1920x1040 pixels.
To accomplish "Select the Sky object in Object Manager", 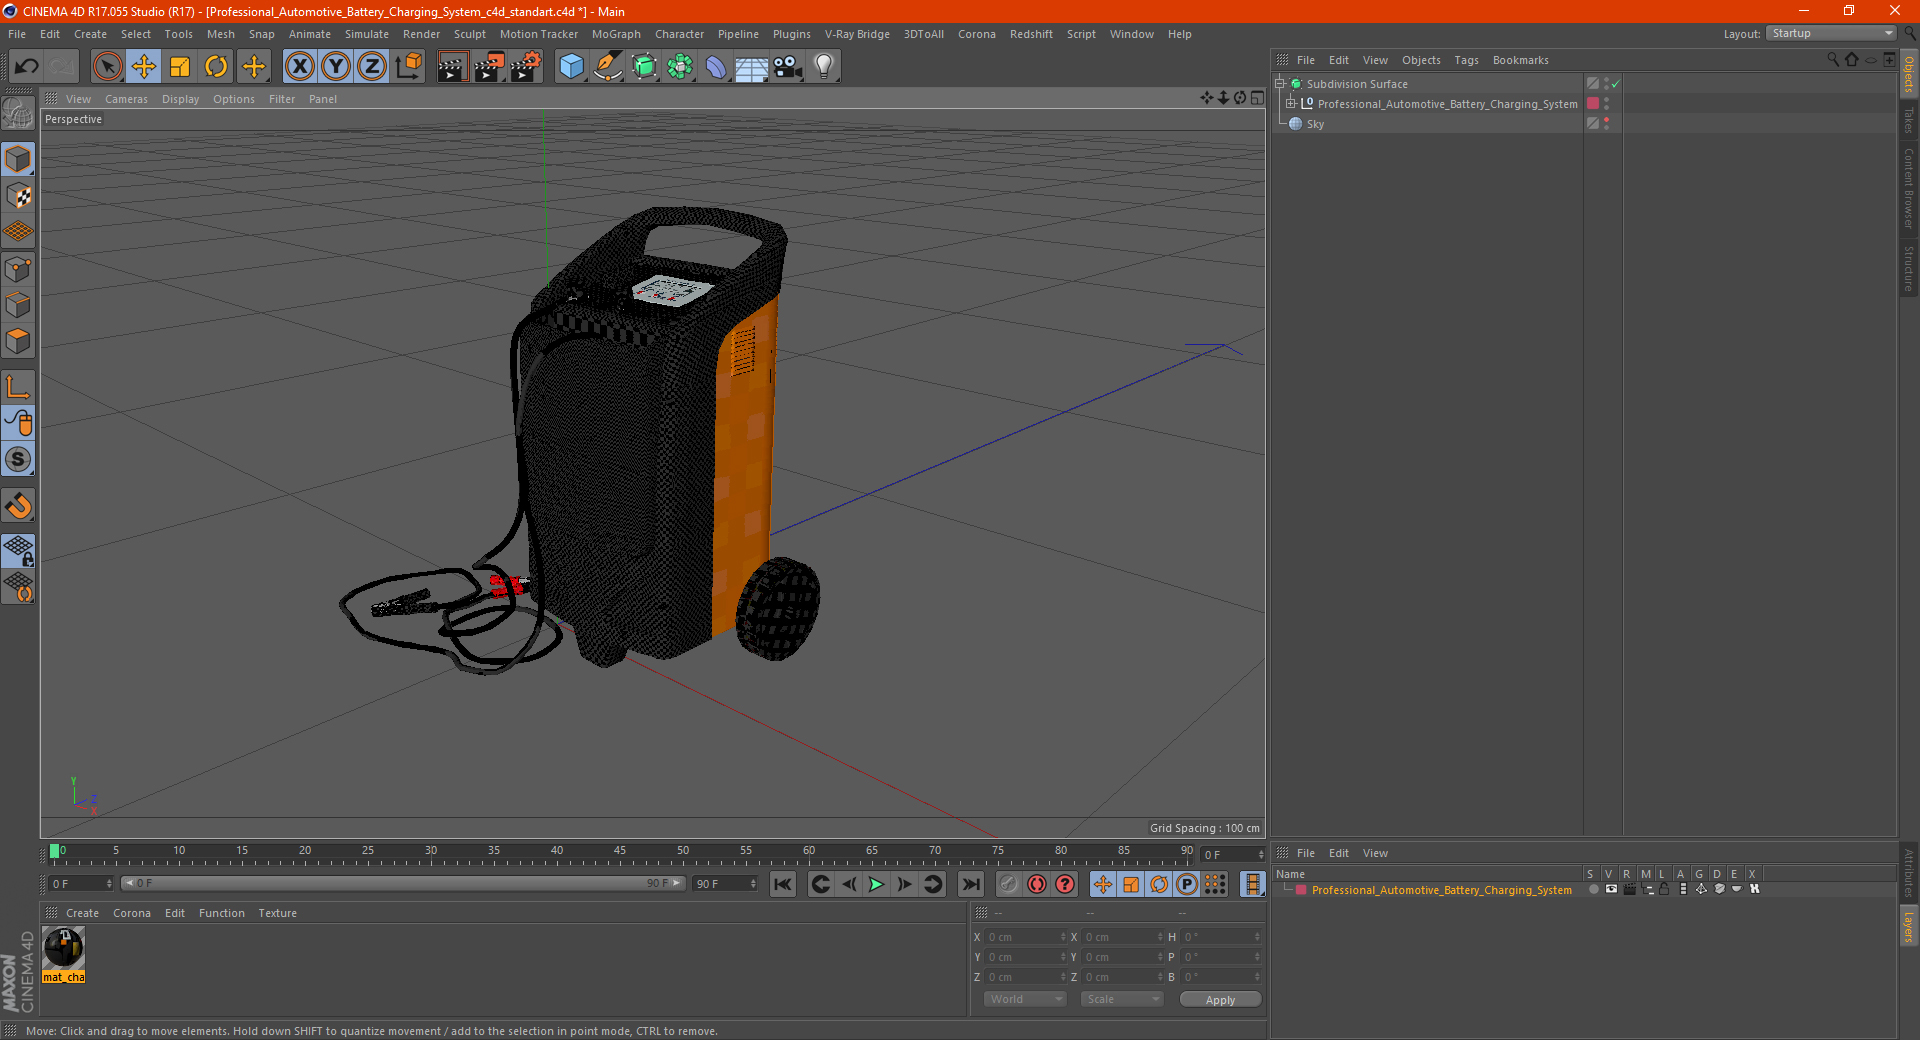I will pyautogui.click(x=1315, y=124).
